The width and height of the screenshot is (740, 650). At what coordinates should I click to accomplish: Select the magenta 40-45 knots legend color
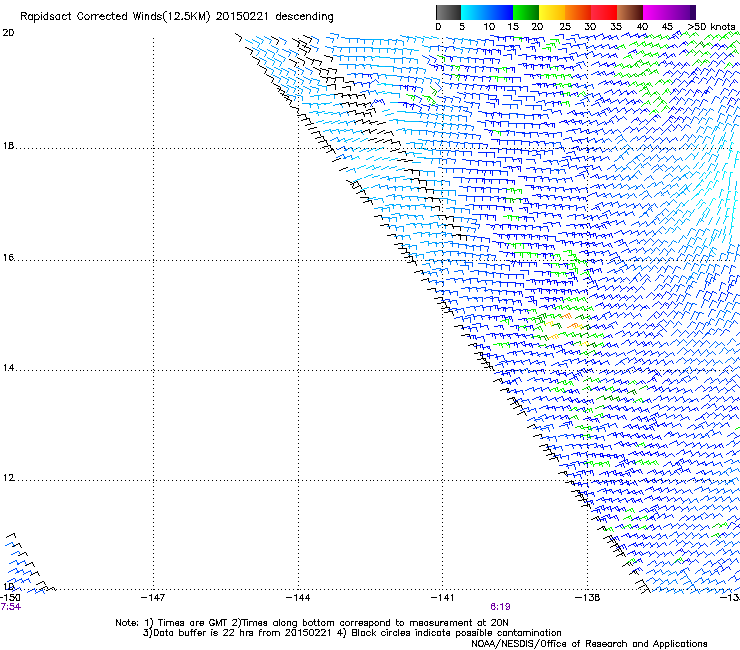[656, 12]
